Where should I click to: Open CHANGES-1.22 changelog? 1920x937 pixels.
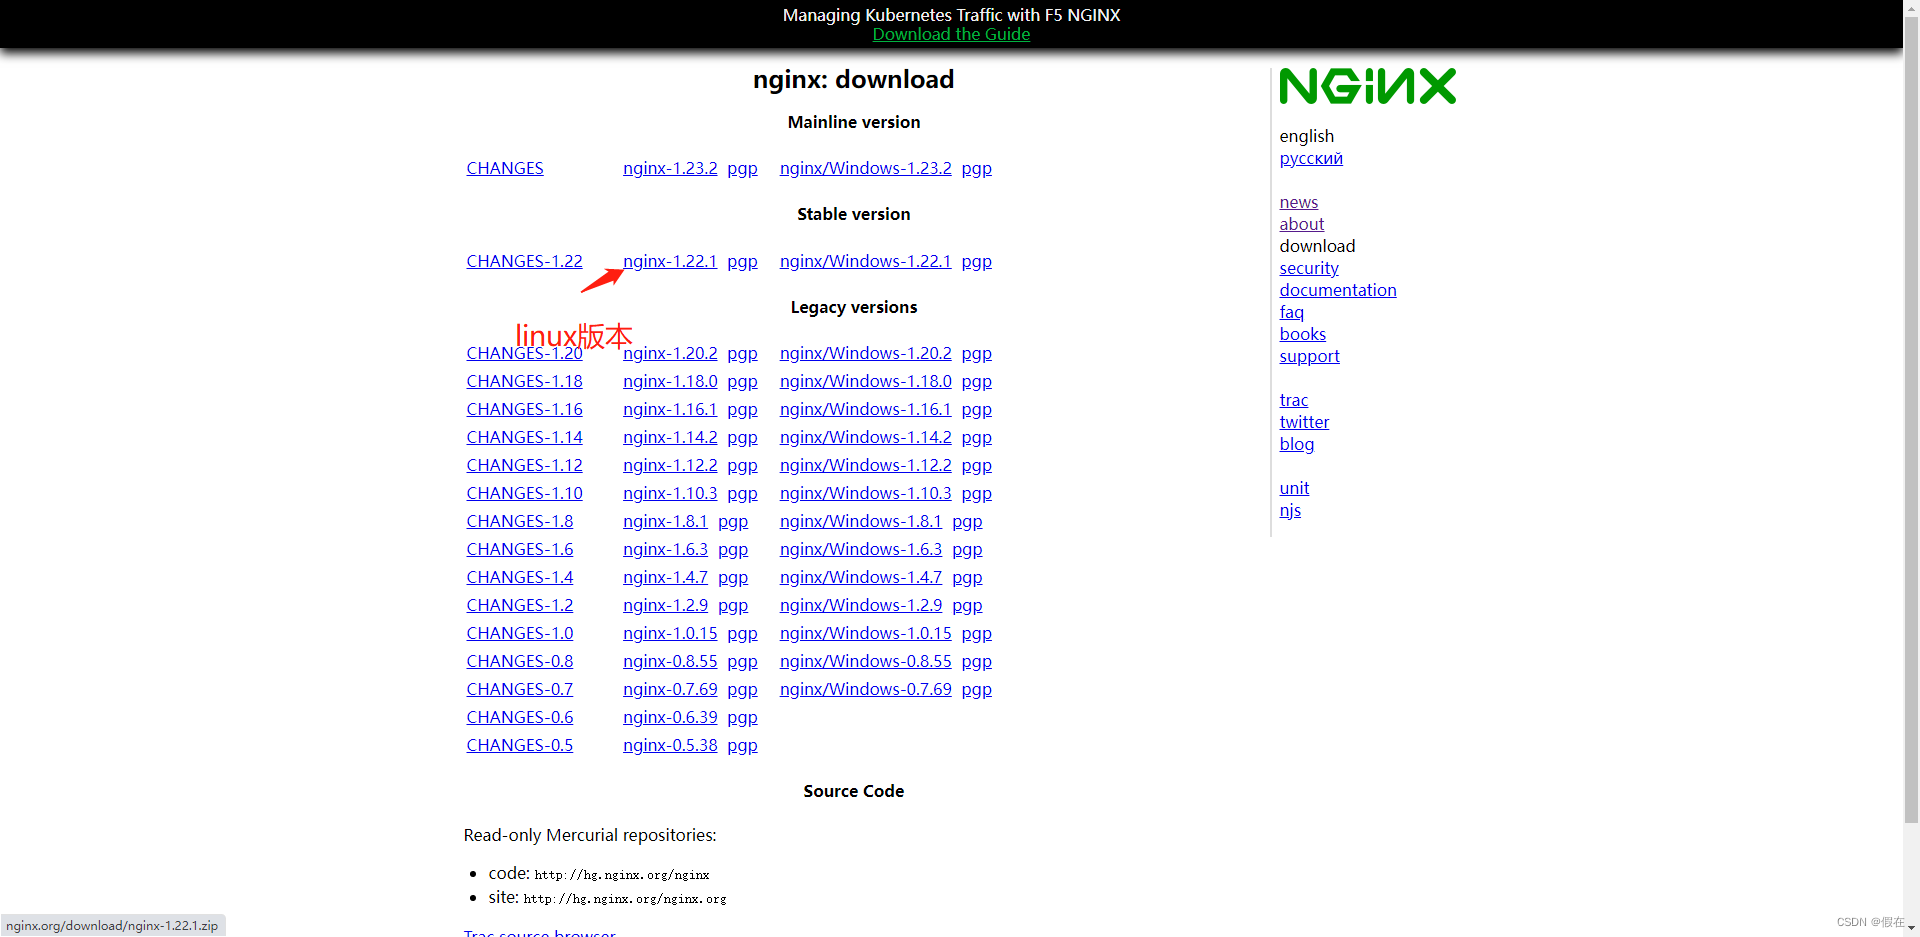(x=524, y=261)
